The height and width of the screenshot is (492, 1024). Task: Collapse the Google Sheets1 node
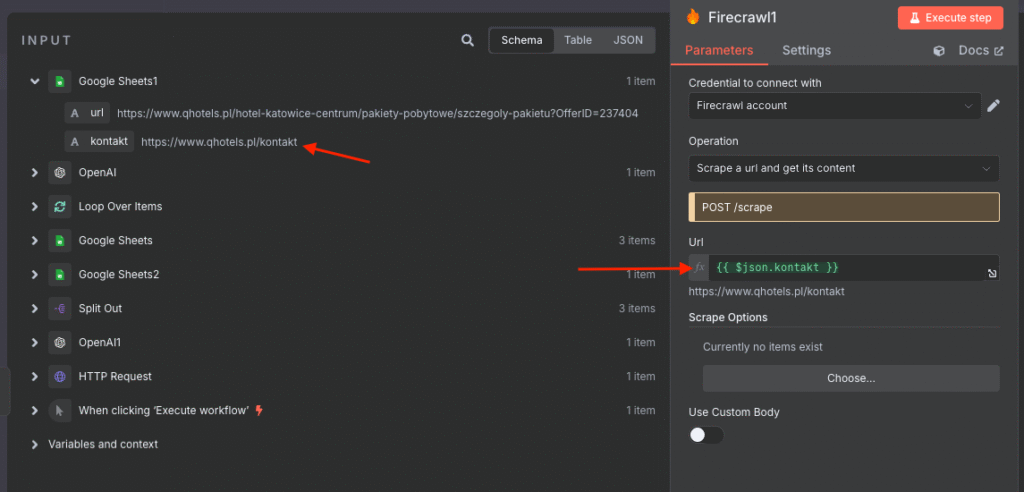(x=35, y=81)
